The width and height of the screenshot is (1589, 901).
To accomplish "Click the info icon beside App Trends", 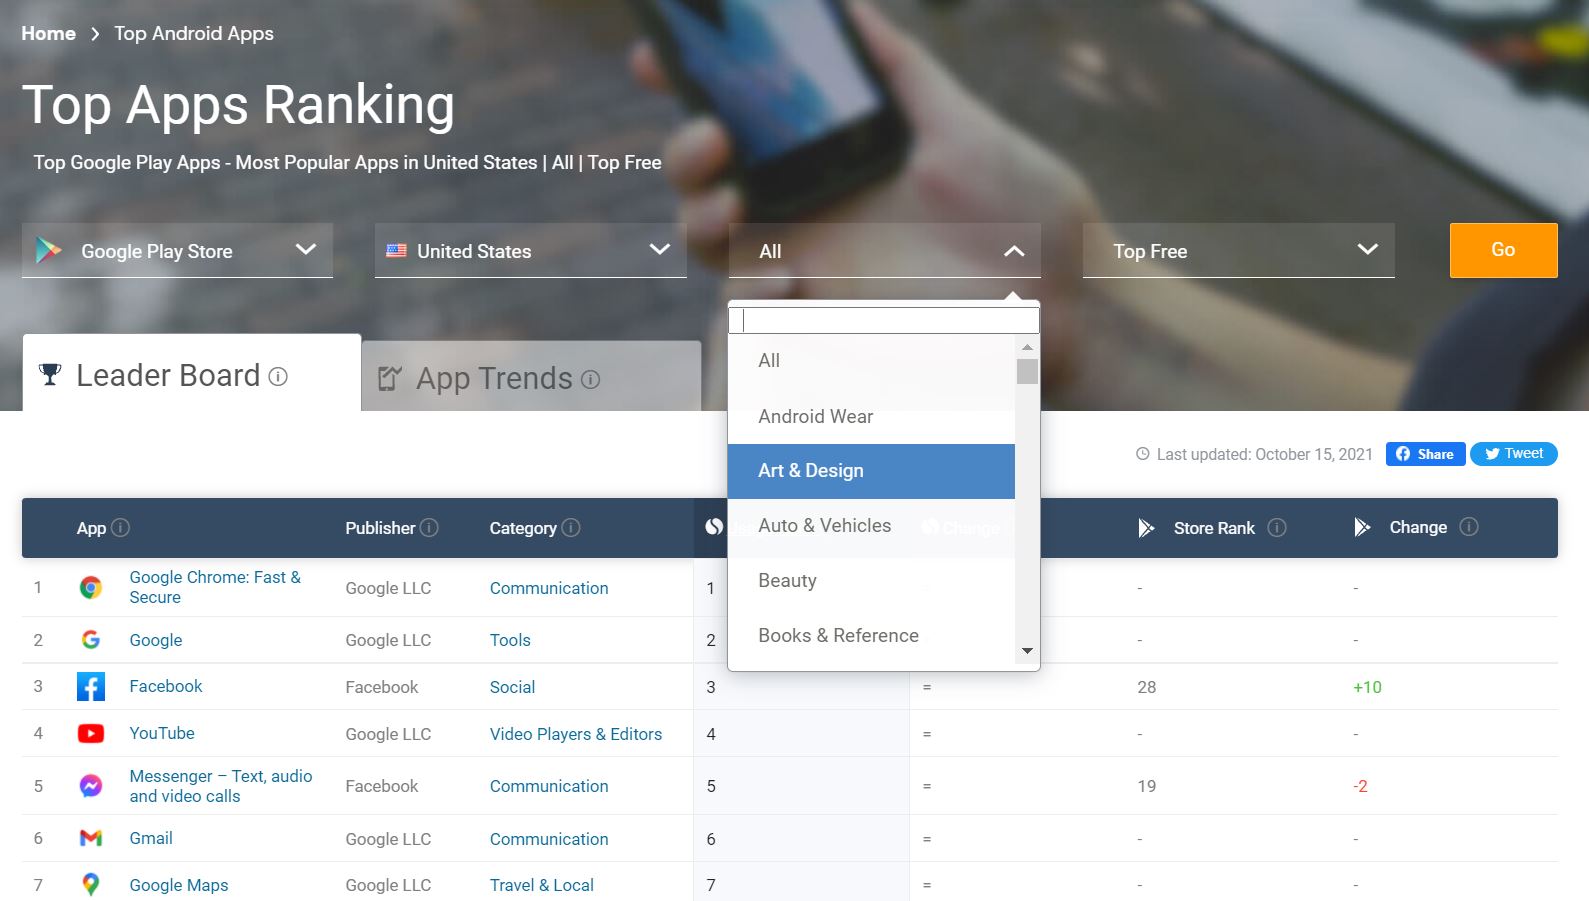I will click(x=591, y=379).
